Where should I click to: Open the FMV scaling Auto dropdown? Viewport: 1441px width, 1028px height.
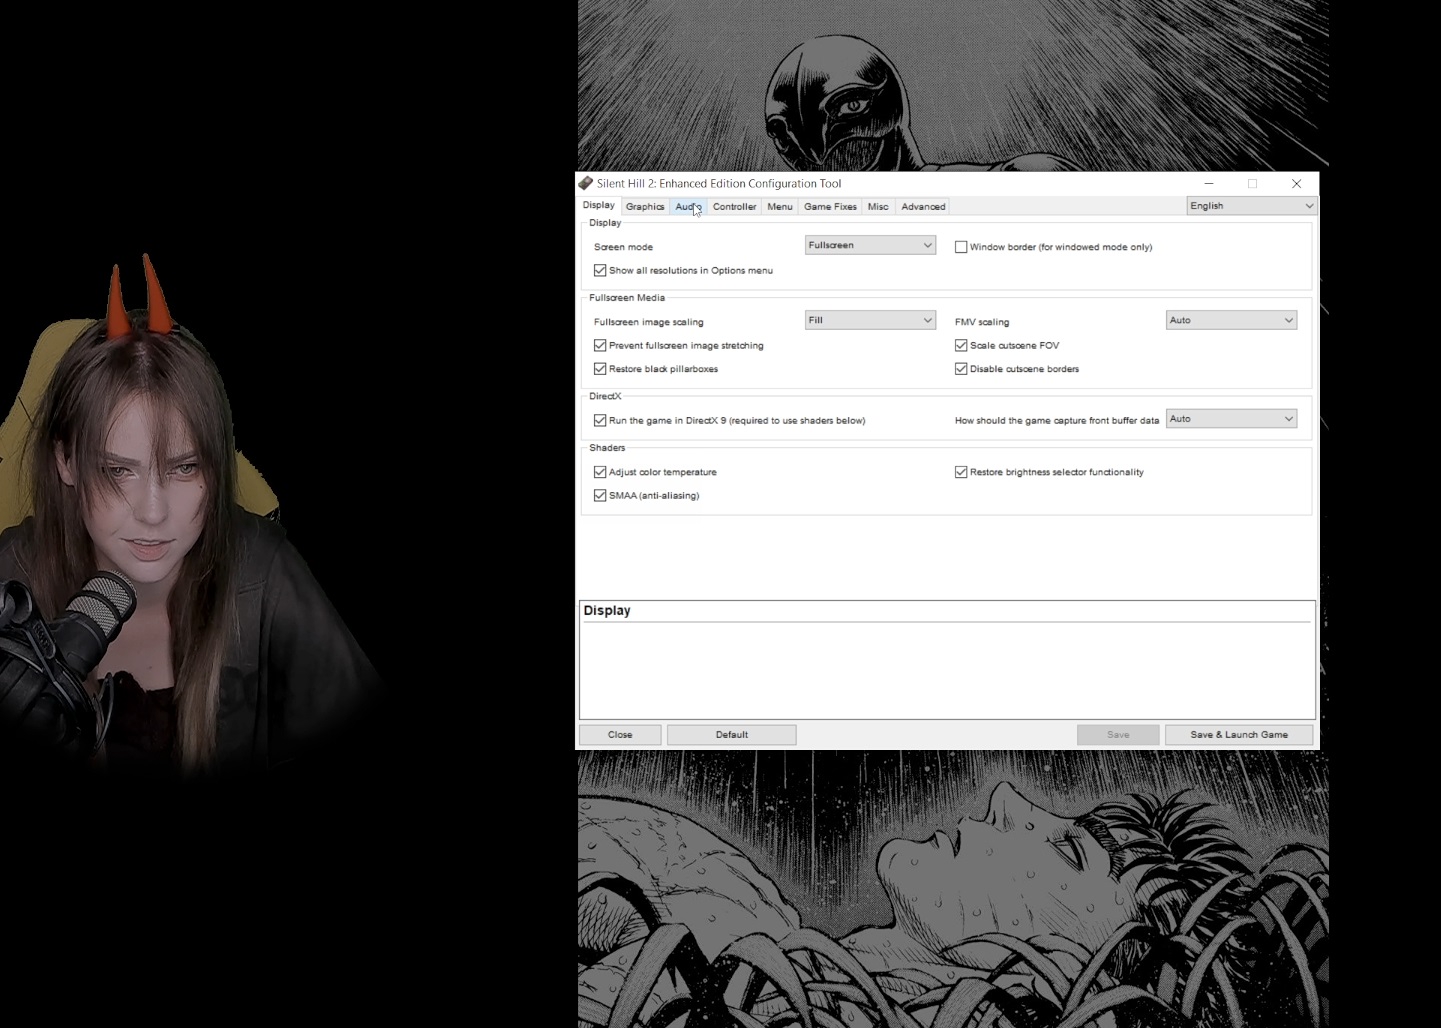(x=1231, y=320)
